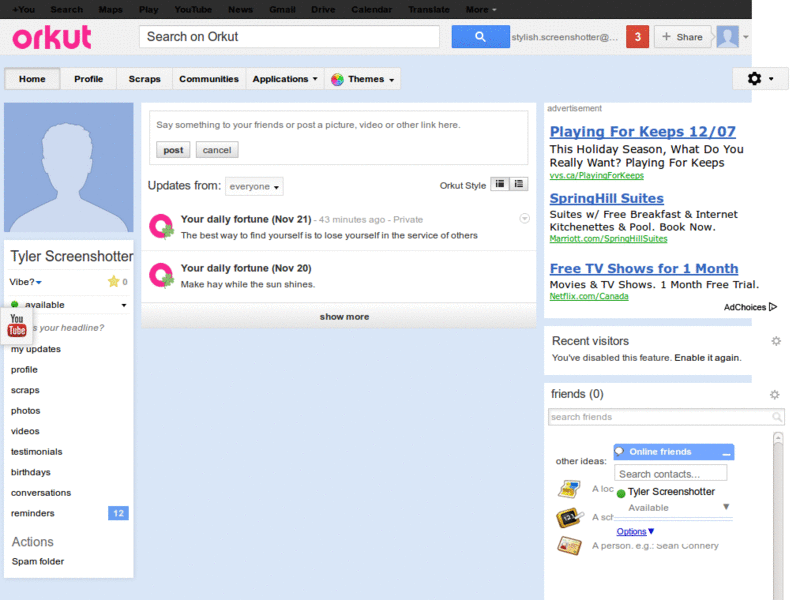The image size is (800, 600).
Task: Click the blue search magnifier button
Action: coord(480,37)
